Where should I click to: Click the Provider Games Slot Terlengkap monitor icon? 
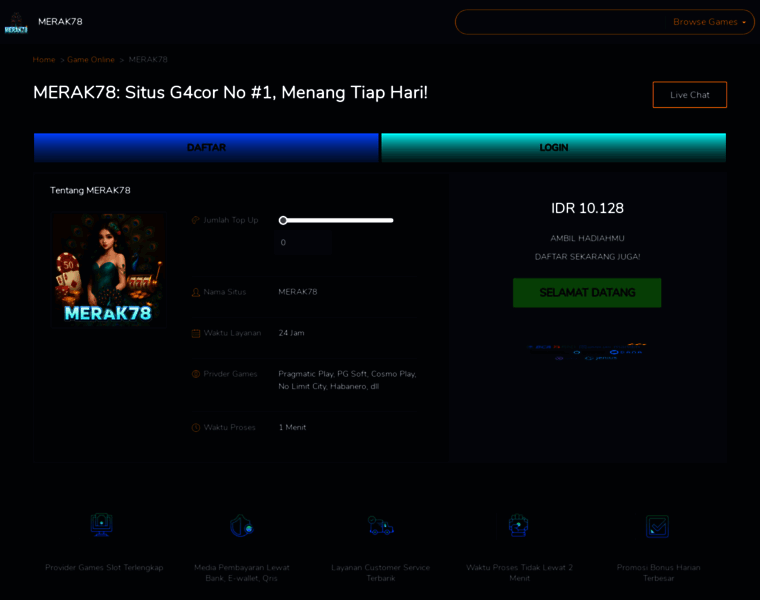click(x=102, y=525)
